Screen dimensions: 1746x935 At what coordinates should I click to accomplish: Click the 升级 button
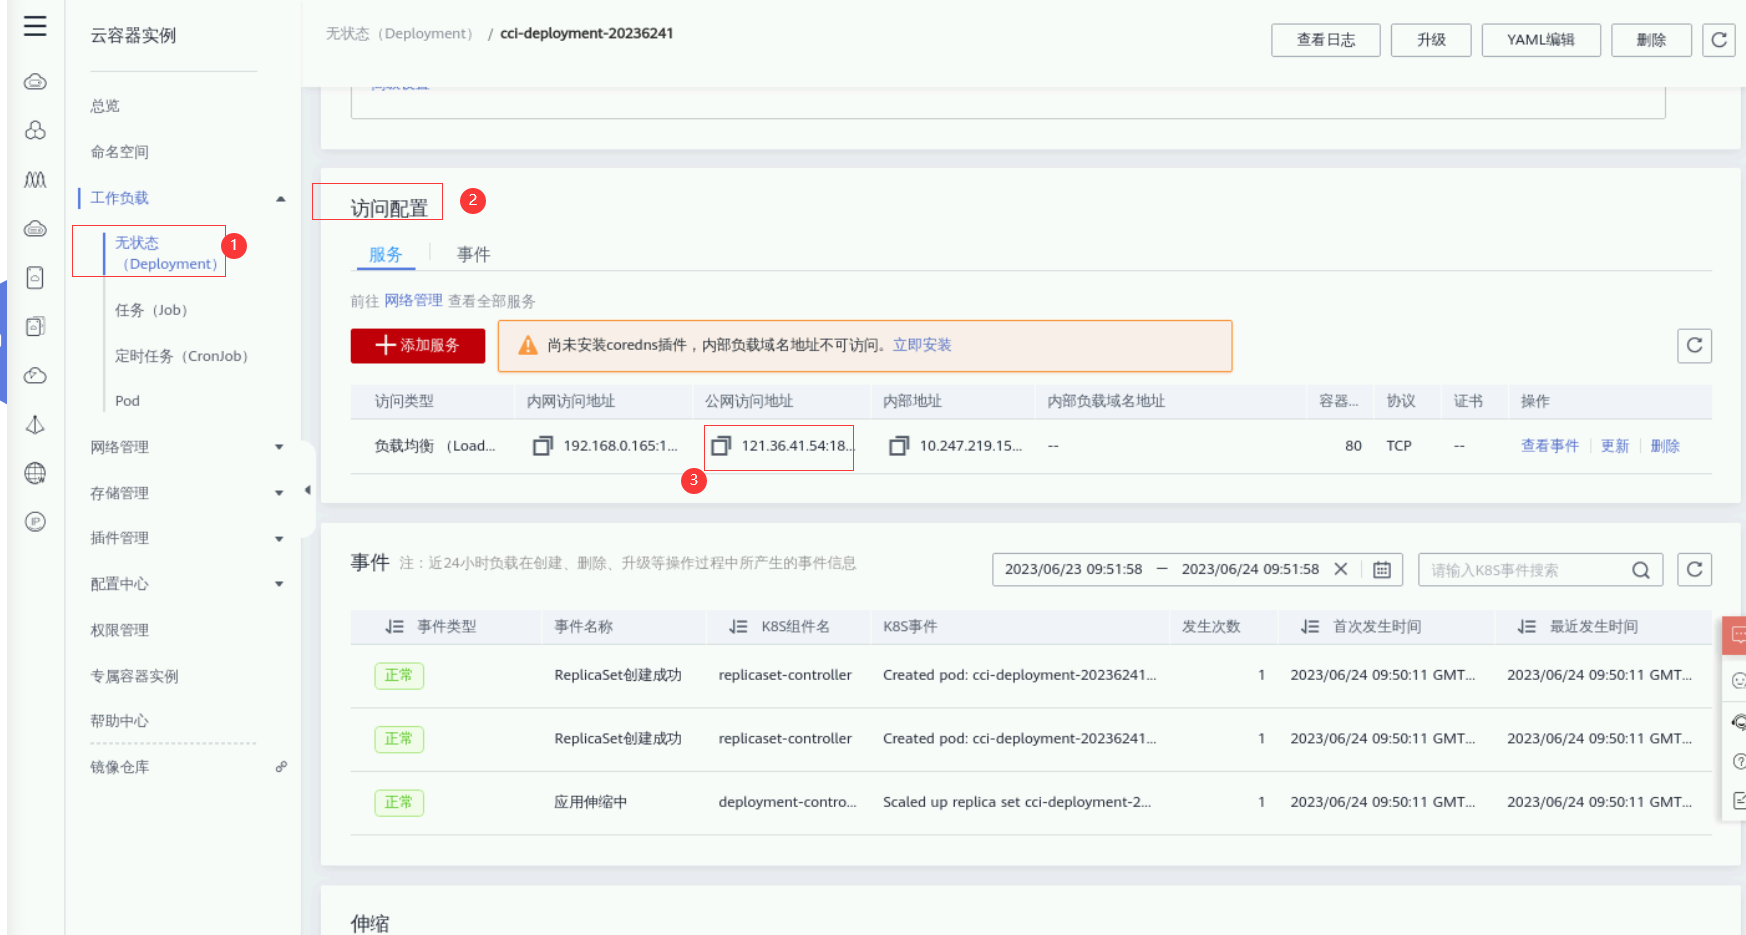click(1431, 40)
